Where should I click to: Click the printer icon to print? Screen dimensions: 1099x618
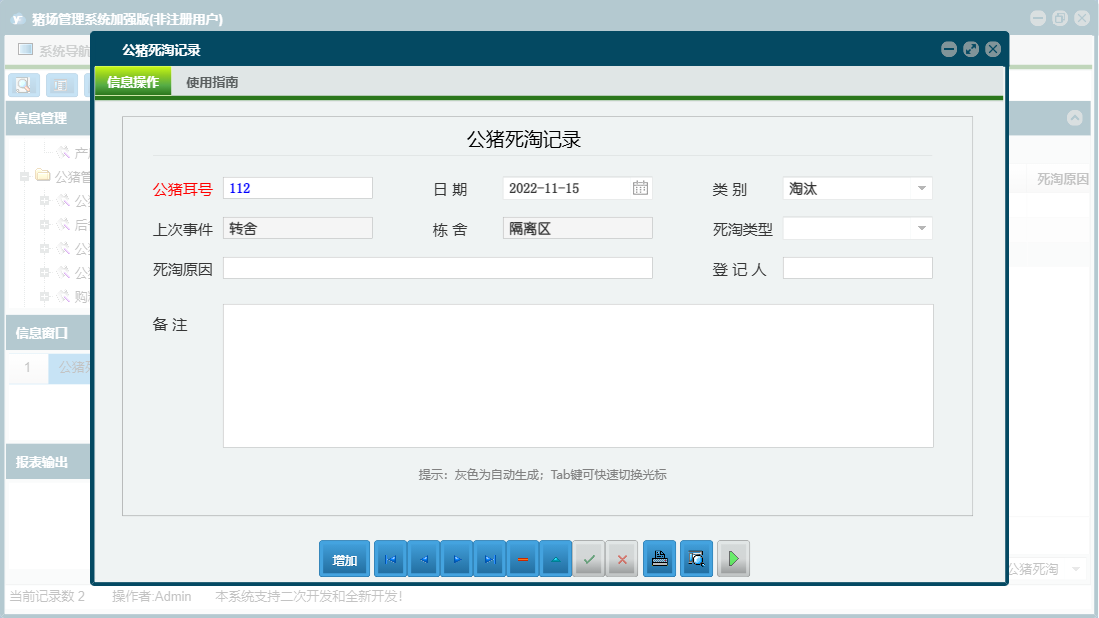pos(659,559)
